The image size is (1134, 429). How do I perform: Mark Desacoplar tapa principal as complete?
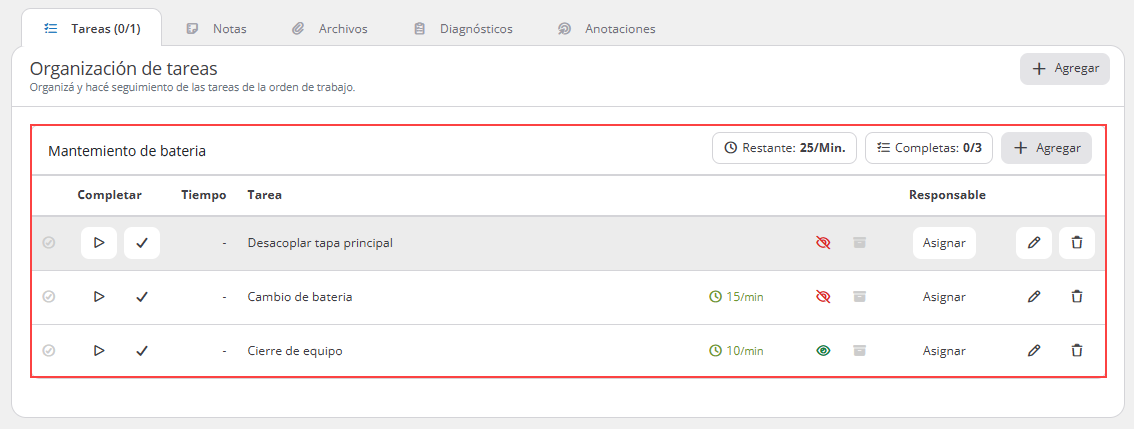pyautogui.click(x=142, y=243)
